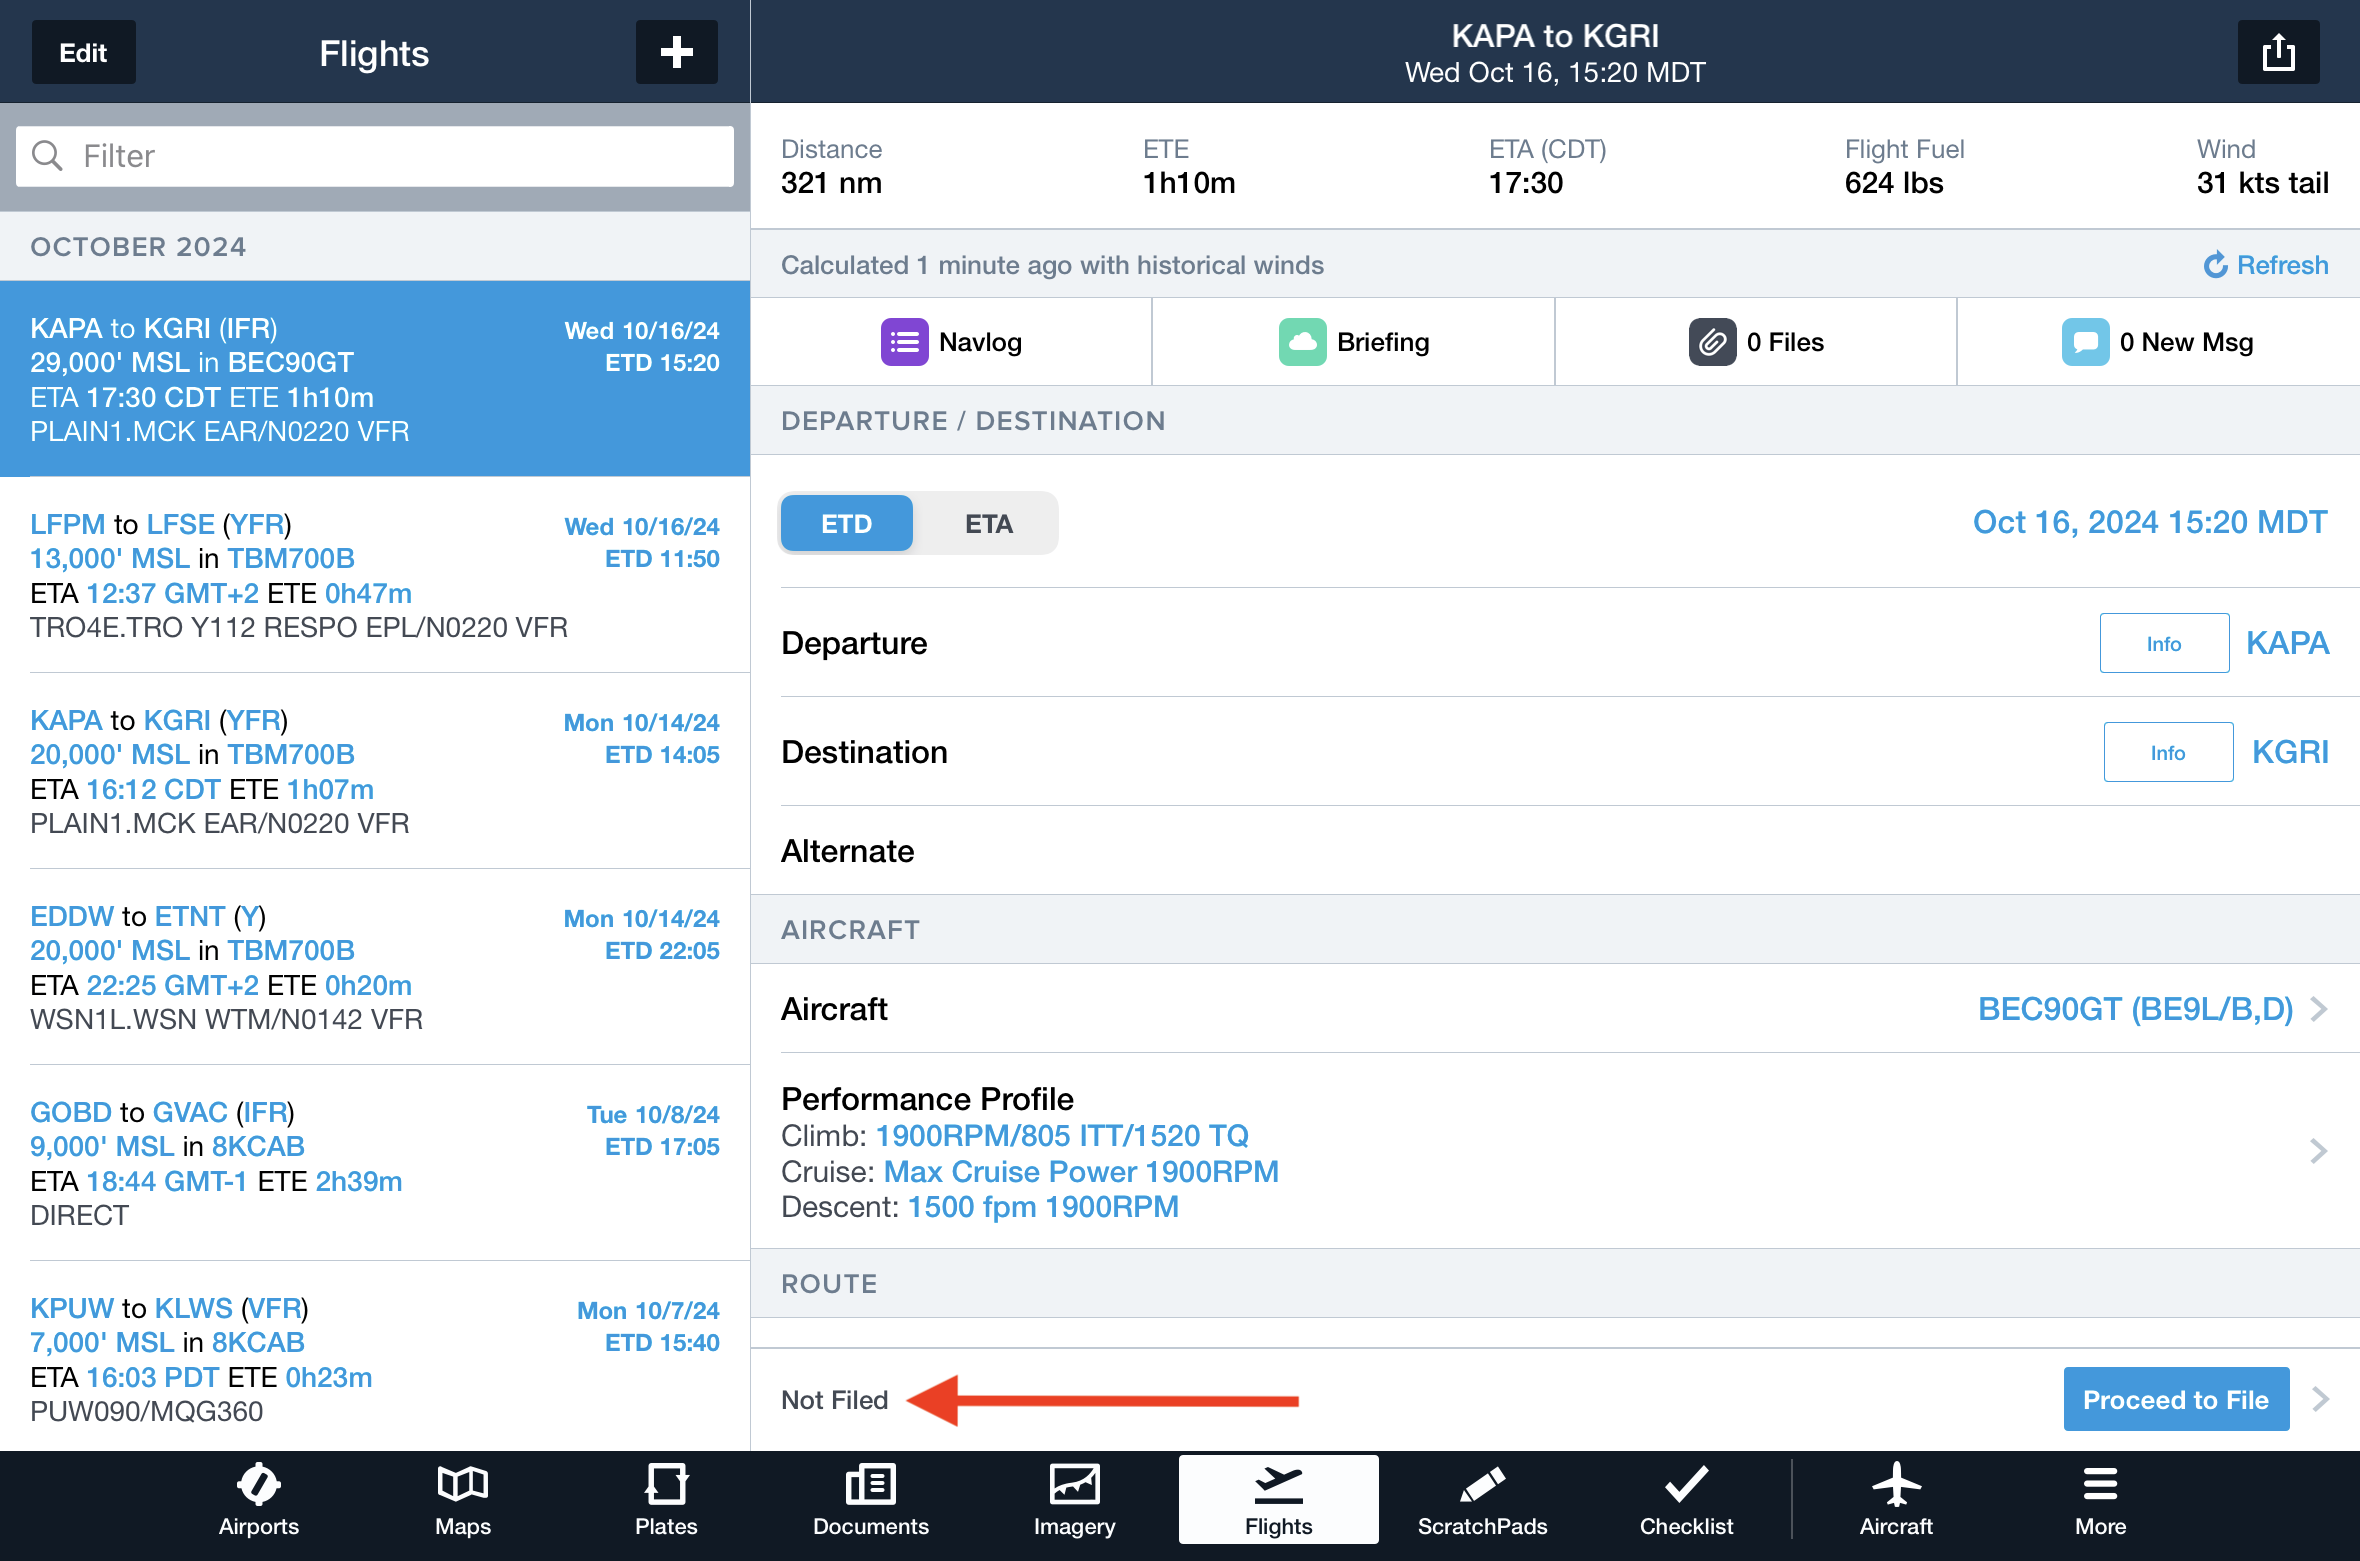The width and height of the screenshot is (2360, 1561).
Task: Tap the Alternate row
Action: (1555, 851)
